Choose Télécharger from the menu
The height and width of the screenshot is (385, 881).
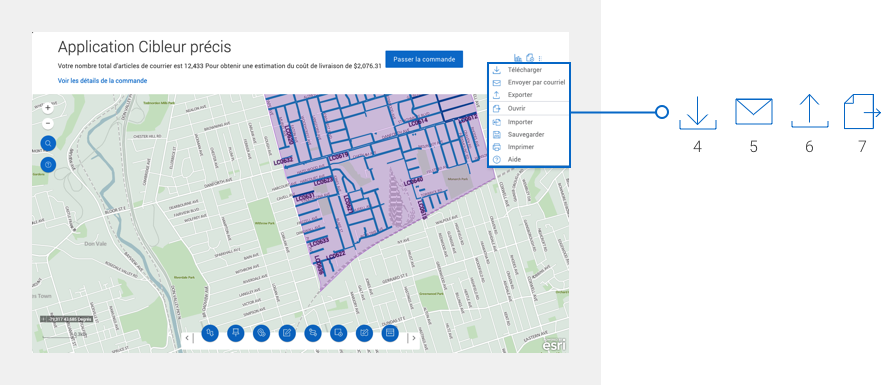(x=529, y=70)
